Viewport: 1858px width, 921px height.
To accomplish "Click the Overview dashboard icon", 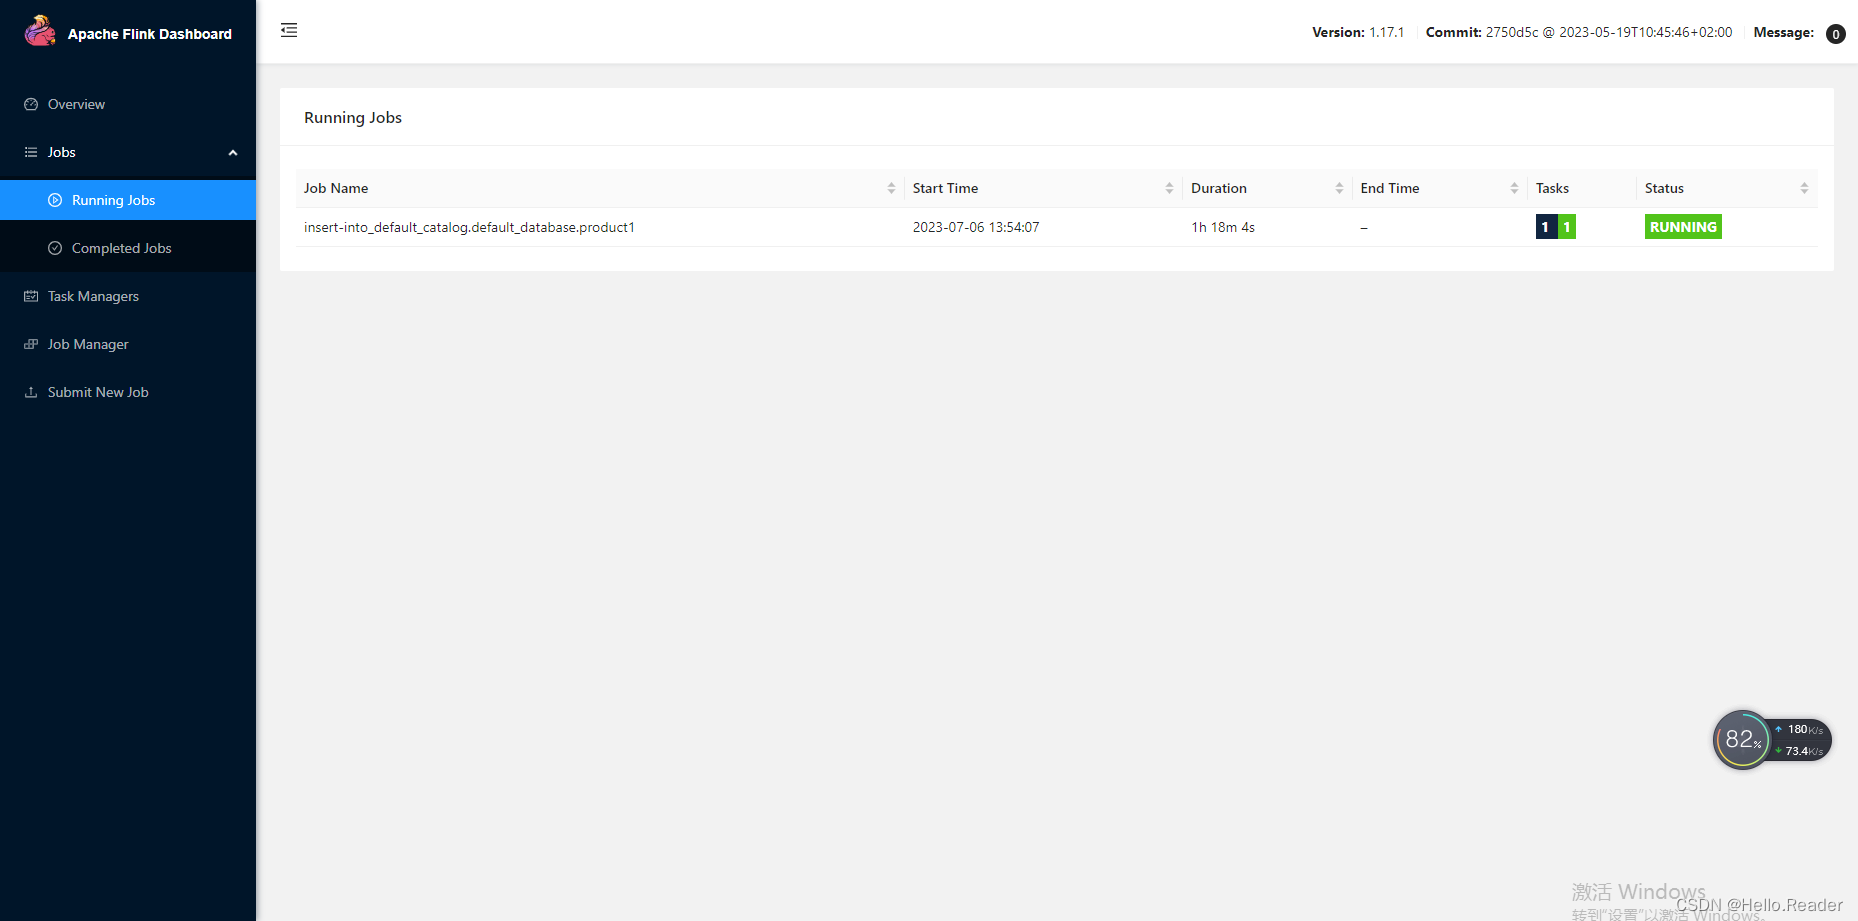I will [31, 104].
